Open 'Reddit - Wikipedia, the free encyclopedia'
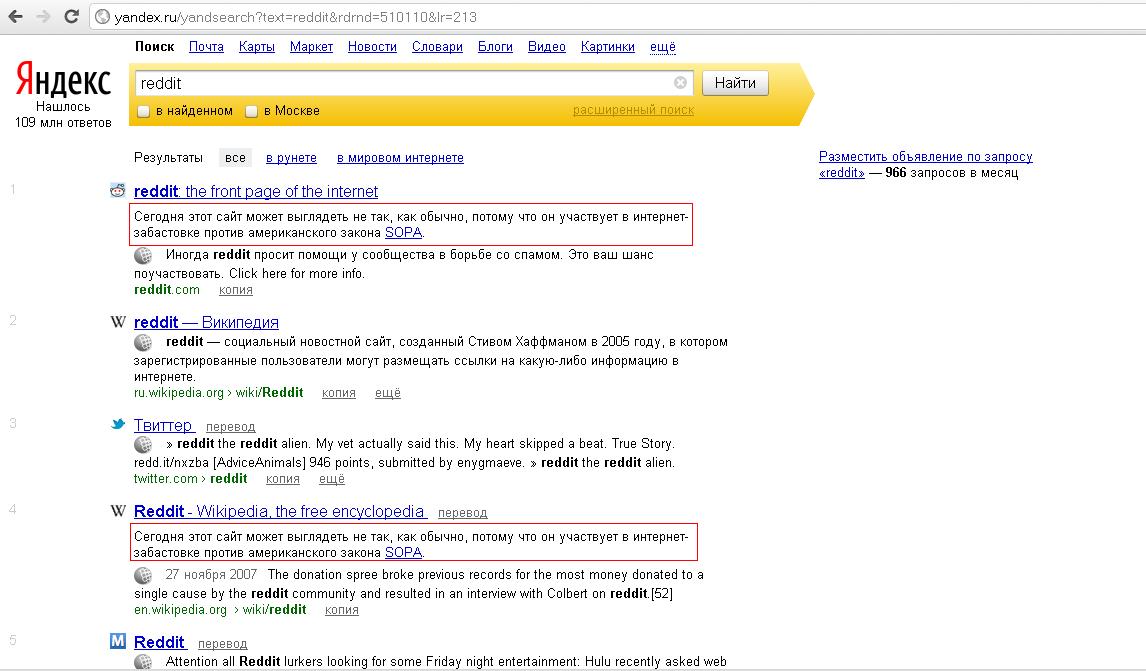Viewport: 1146px width, 671px height. [x=279, y=511]
